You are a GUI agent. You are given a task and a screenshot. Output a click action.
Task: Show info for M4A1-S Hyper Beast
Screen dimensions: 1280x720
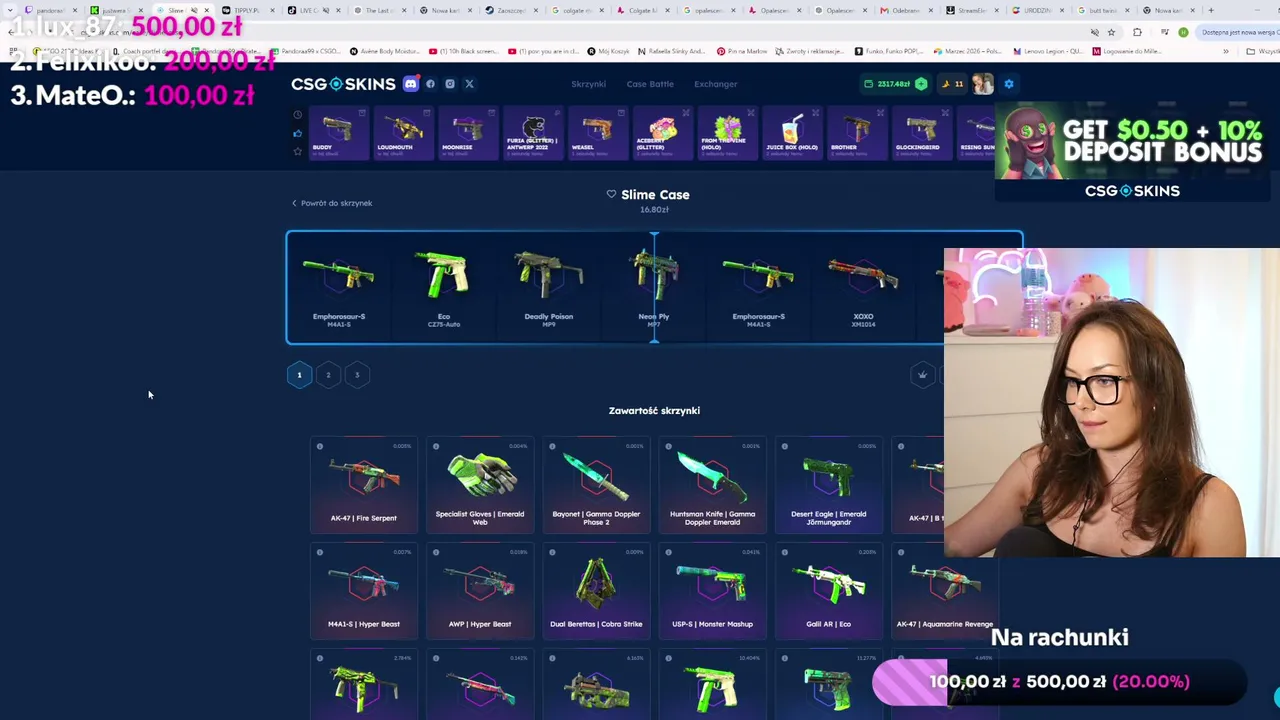pos(320,552)
